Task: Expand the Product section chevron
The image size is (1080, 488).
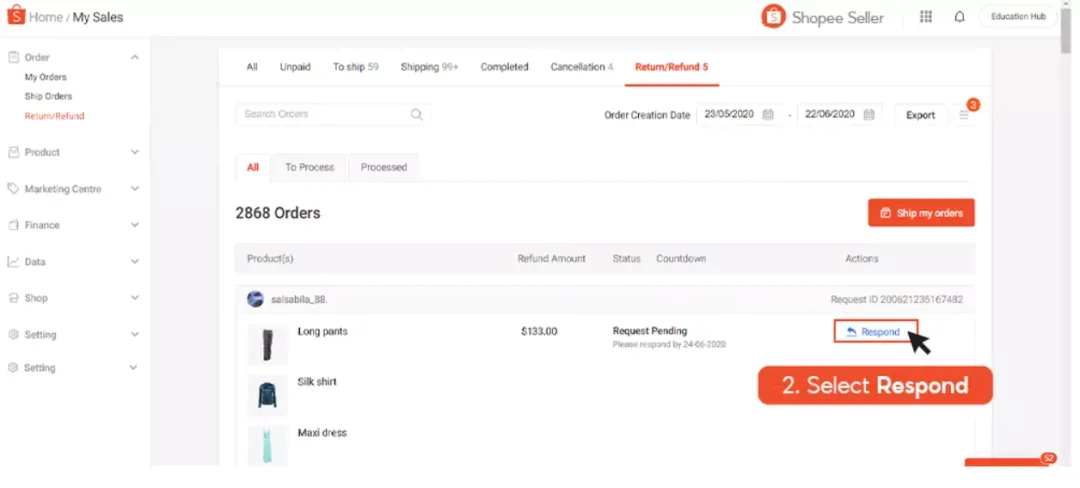Action: [x=135, y=152]
